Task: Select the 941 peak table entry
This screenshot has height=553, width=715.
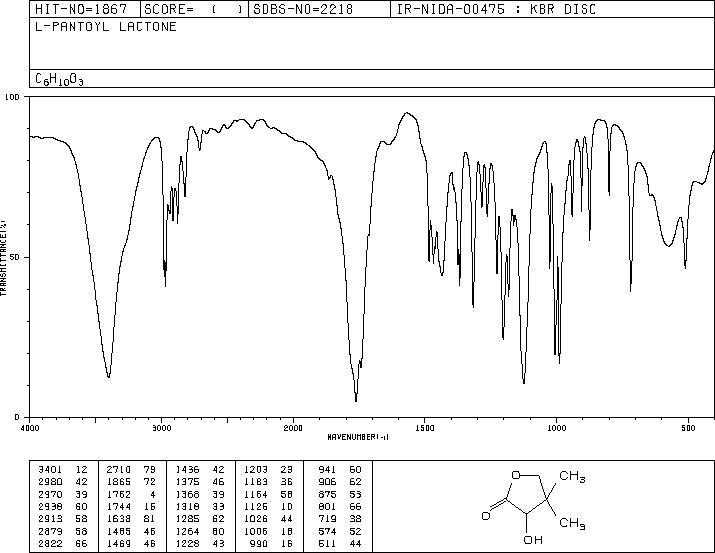Action: point(340,470)
